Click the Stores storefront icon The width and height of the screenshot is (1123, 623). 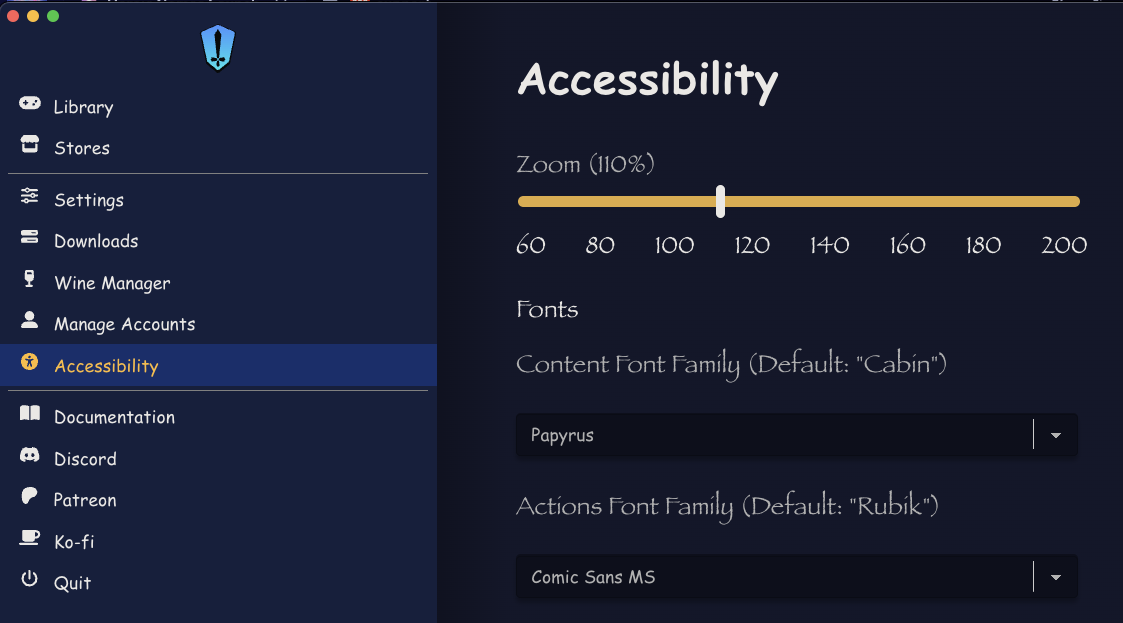tap(30, 145)
